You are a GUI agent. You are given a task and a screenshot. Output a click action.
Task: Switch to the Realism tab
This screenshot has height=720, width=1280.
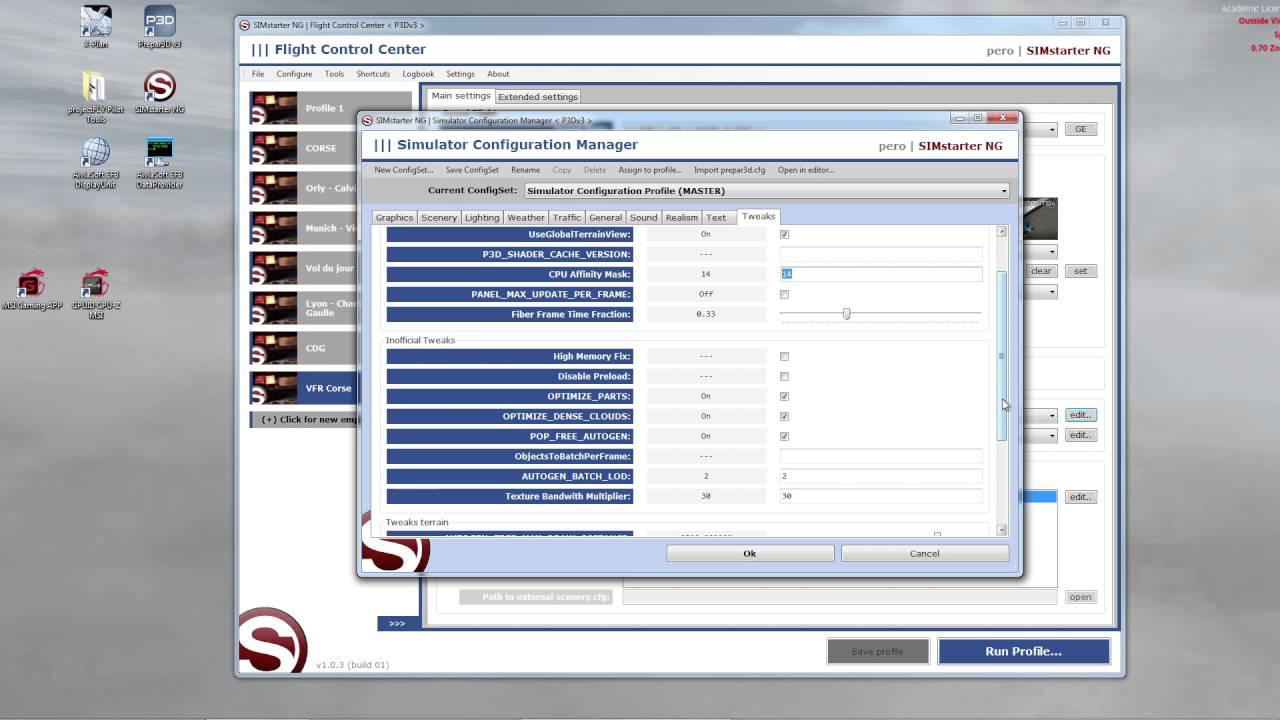pyautogui.click(x=682, y=217)
